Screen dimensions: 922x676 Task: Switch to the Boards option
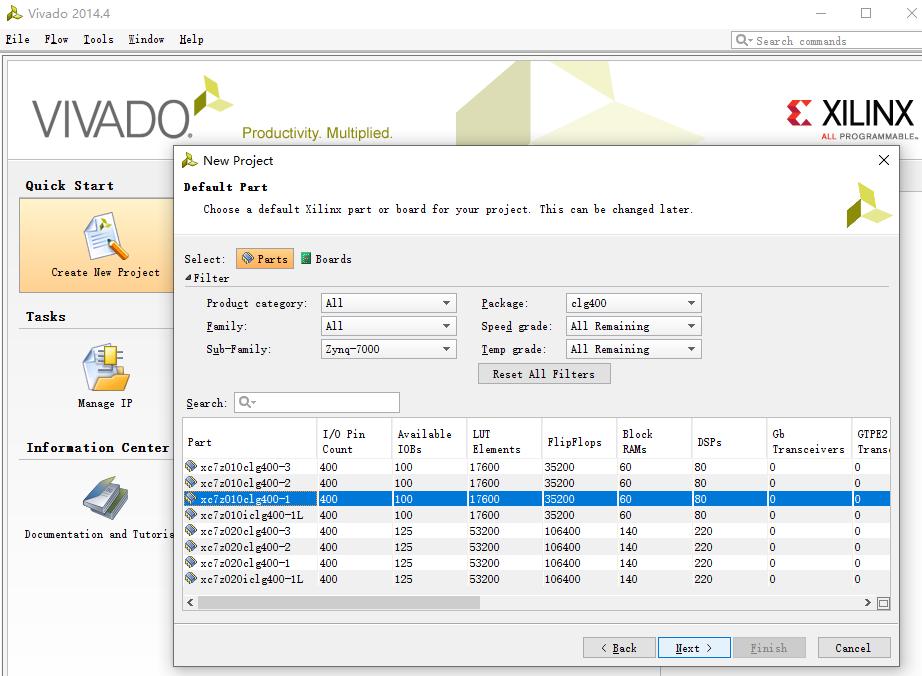coord(325,258)
